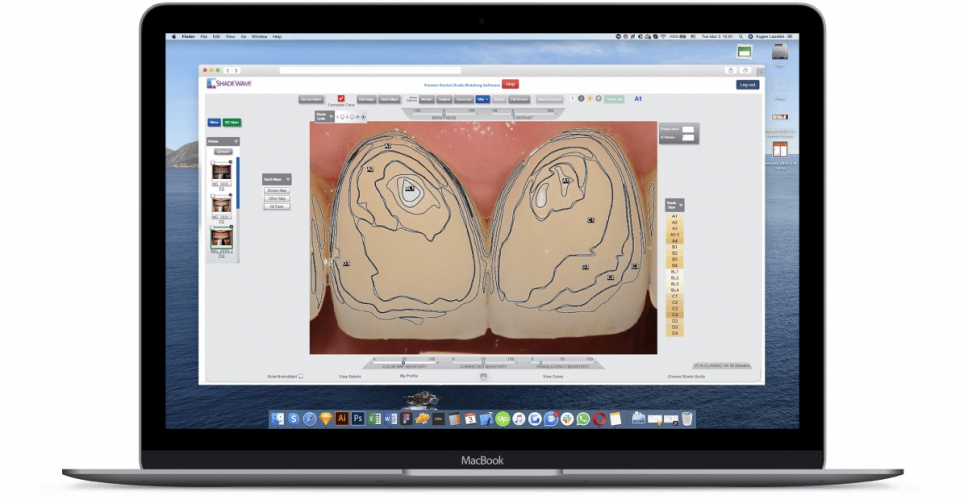Open WhatsApp from the dock

(583, 419)
